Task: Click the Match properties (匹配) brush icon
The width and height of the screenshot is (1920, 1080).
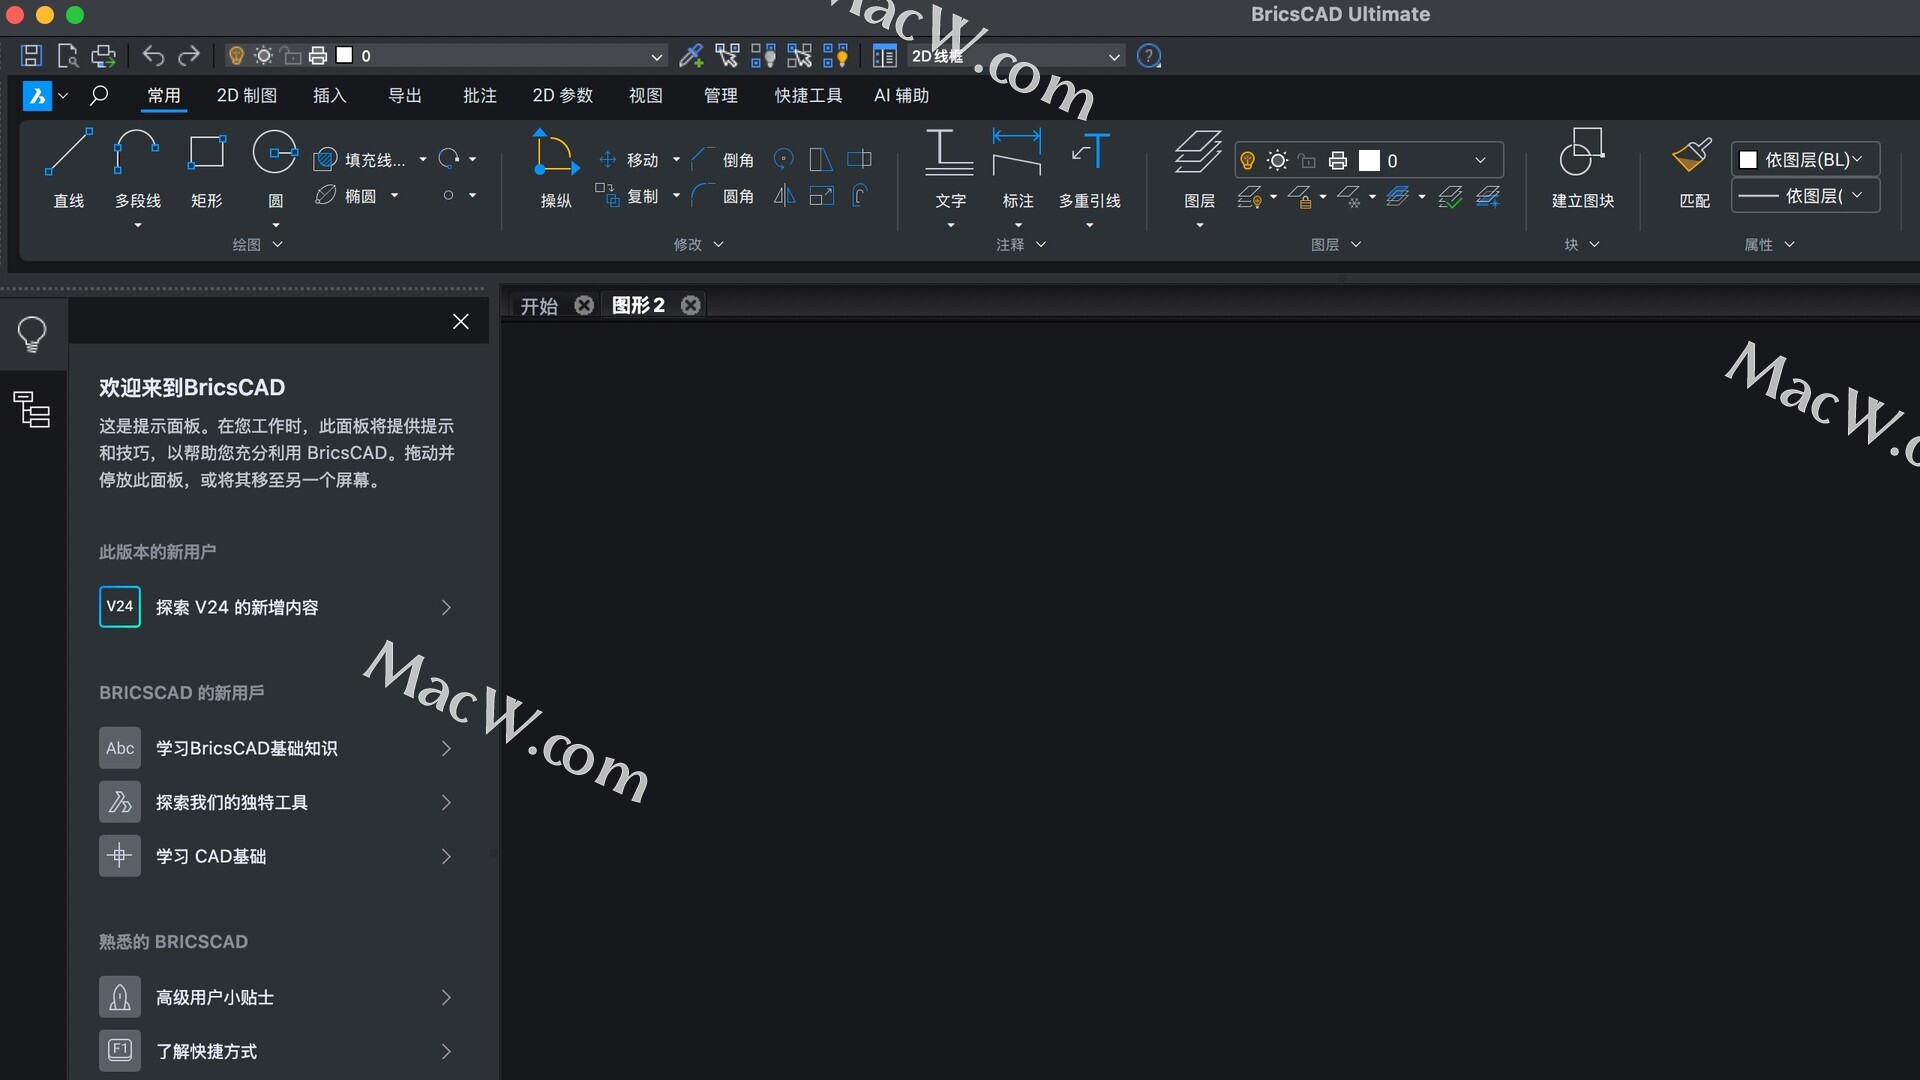Action: point(1692,155)
